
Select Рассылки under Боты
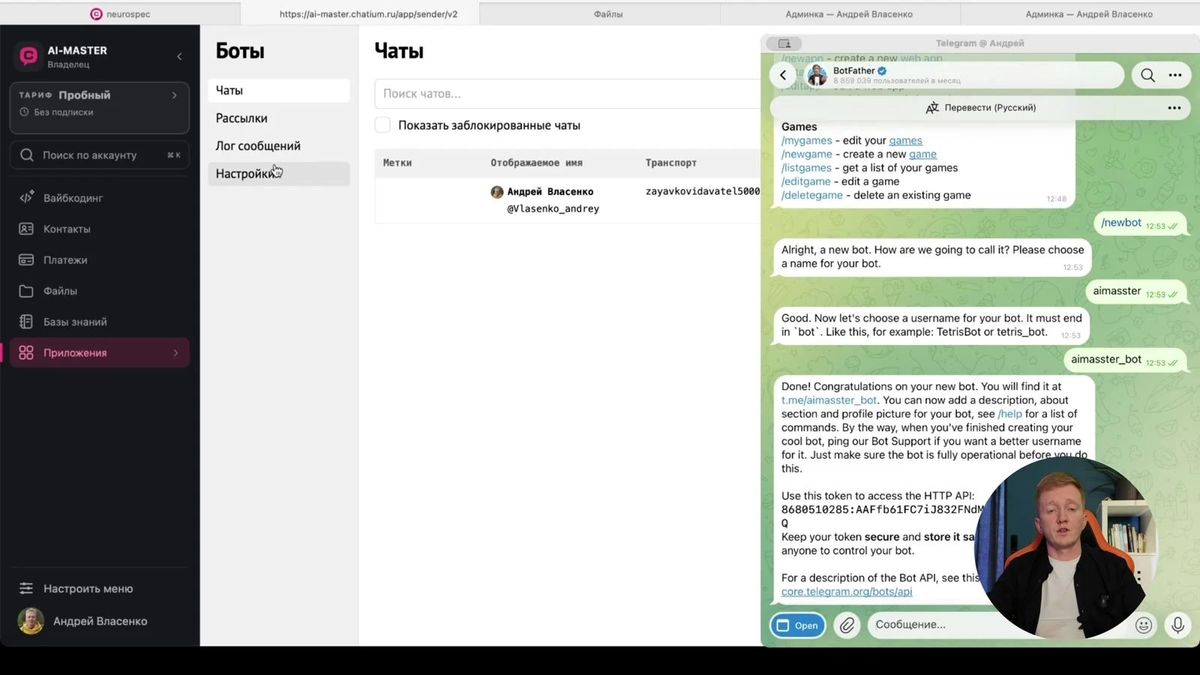pyautogui.click(x=279, y=118)
